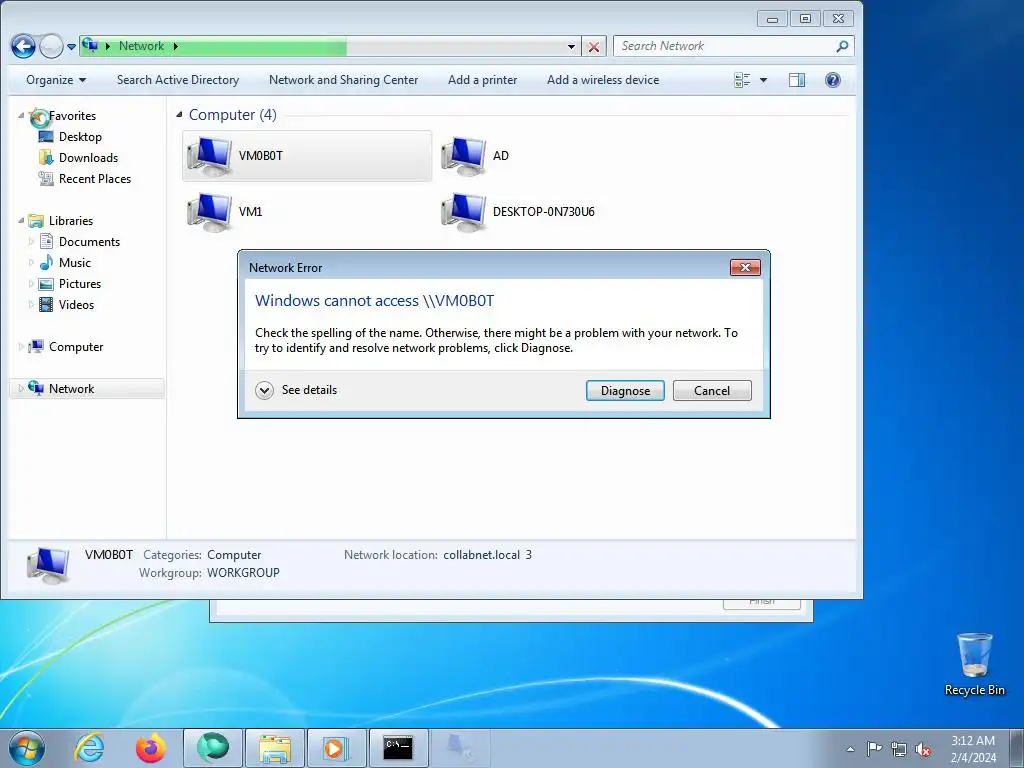Viewport: 1024px width, 768px height.
Task: Open the view options dropdown arrow
Action: (x=763, y=80)
